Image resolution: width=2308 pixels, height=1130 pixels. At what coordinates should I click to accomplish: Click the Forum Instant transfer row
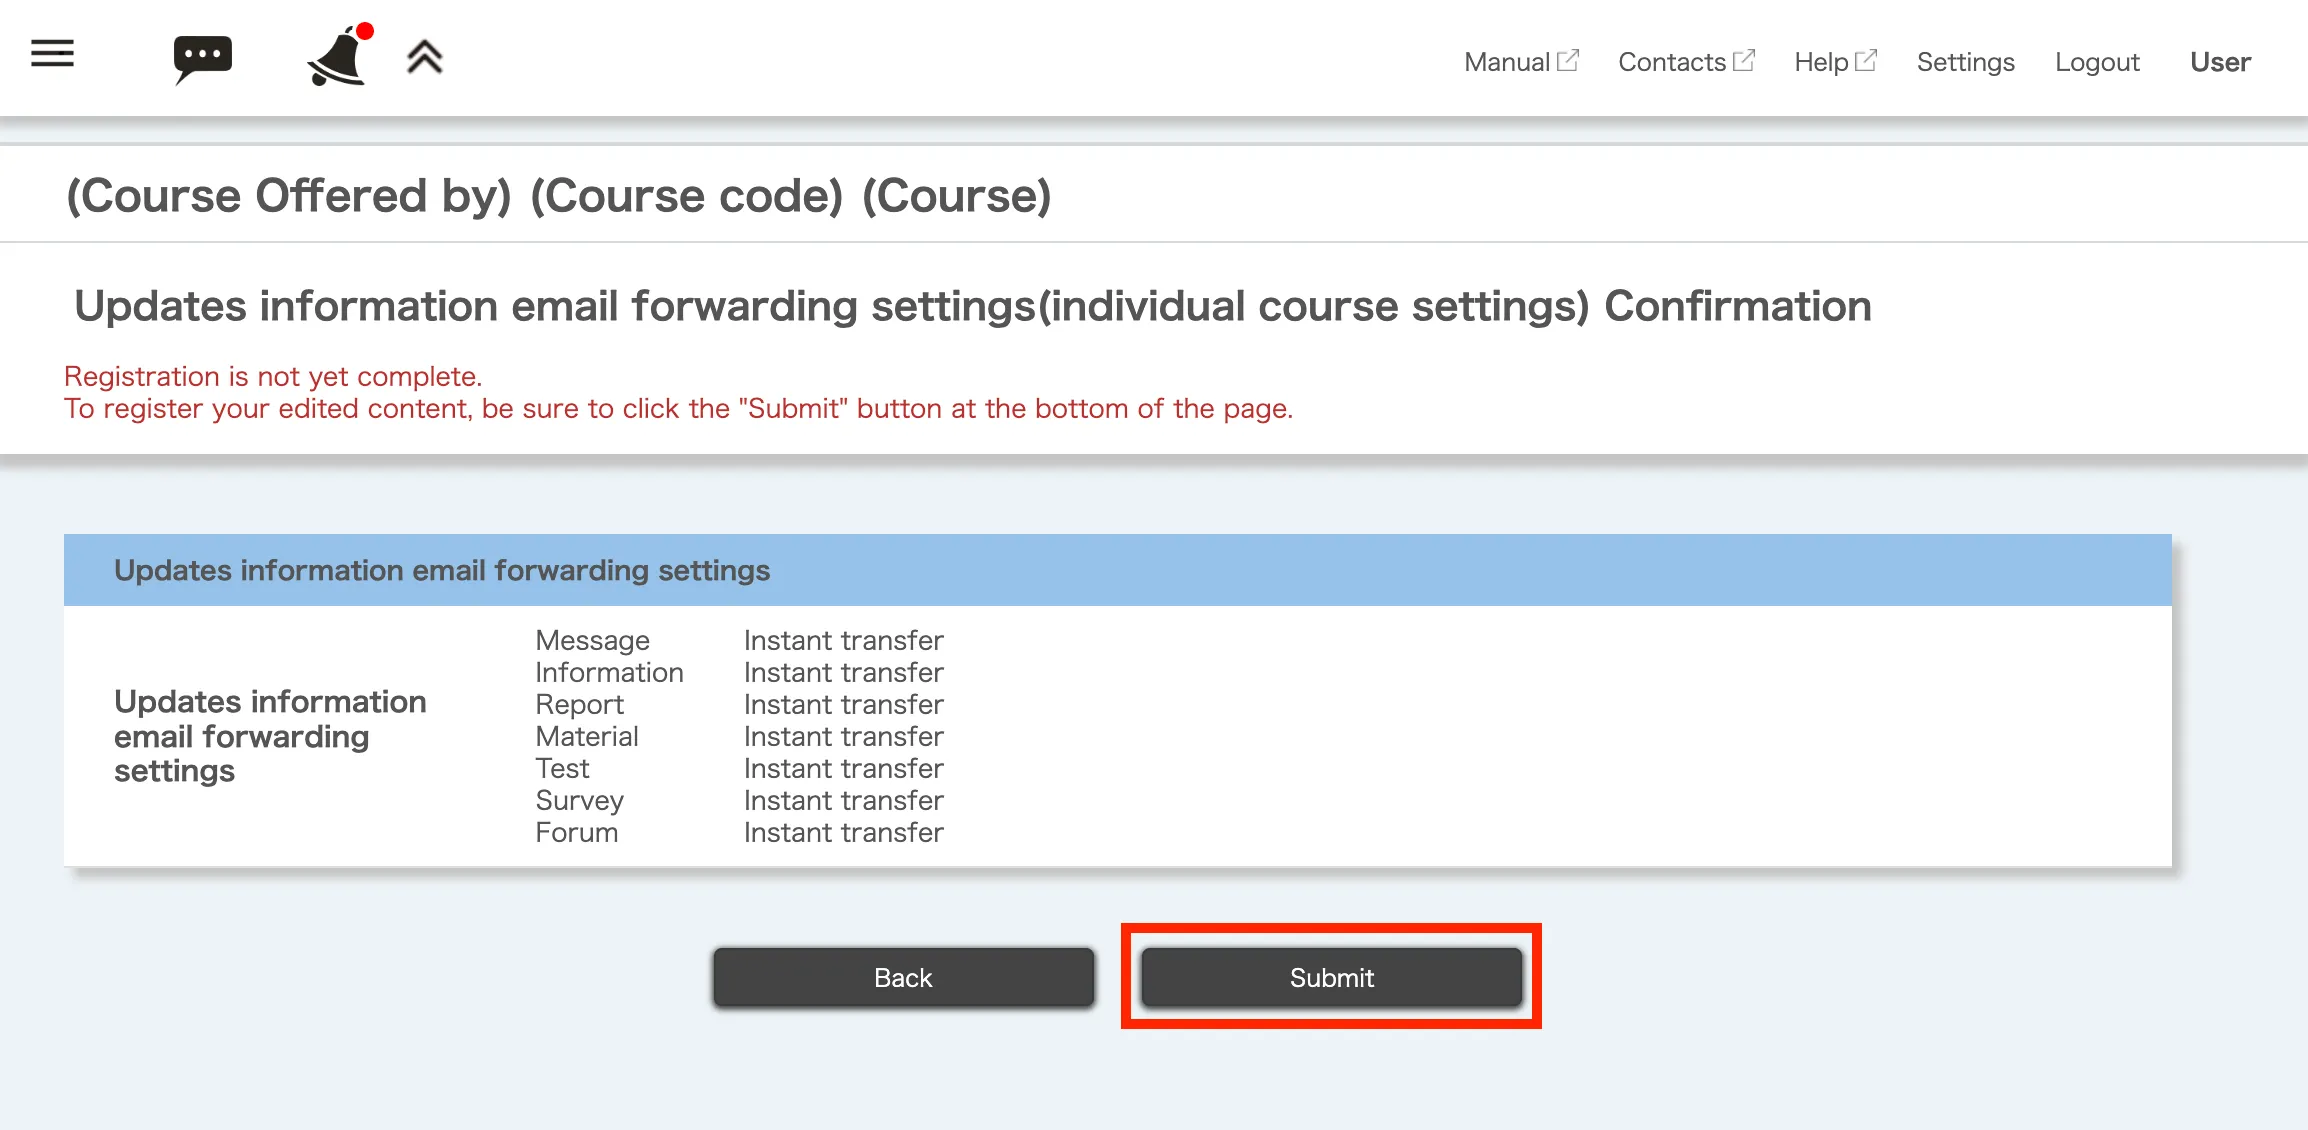click(739, 832)
